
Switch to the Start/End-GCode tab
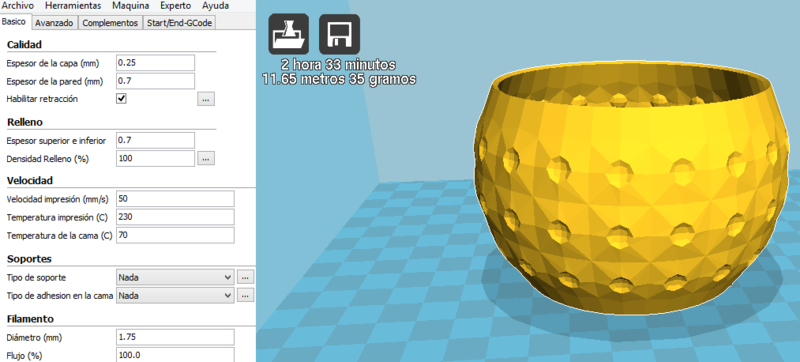pos(179,23)
